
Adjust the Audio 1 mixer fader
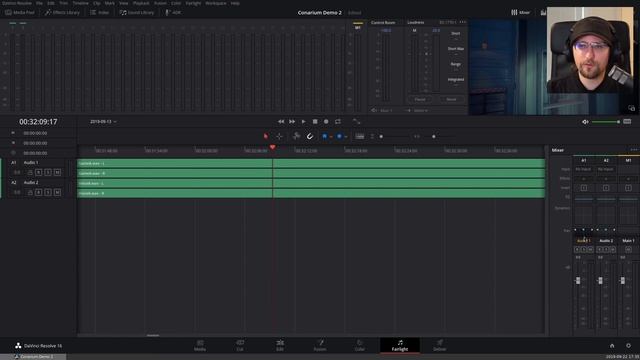(578, 280)
